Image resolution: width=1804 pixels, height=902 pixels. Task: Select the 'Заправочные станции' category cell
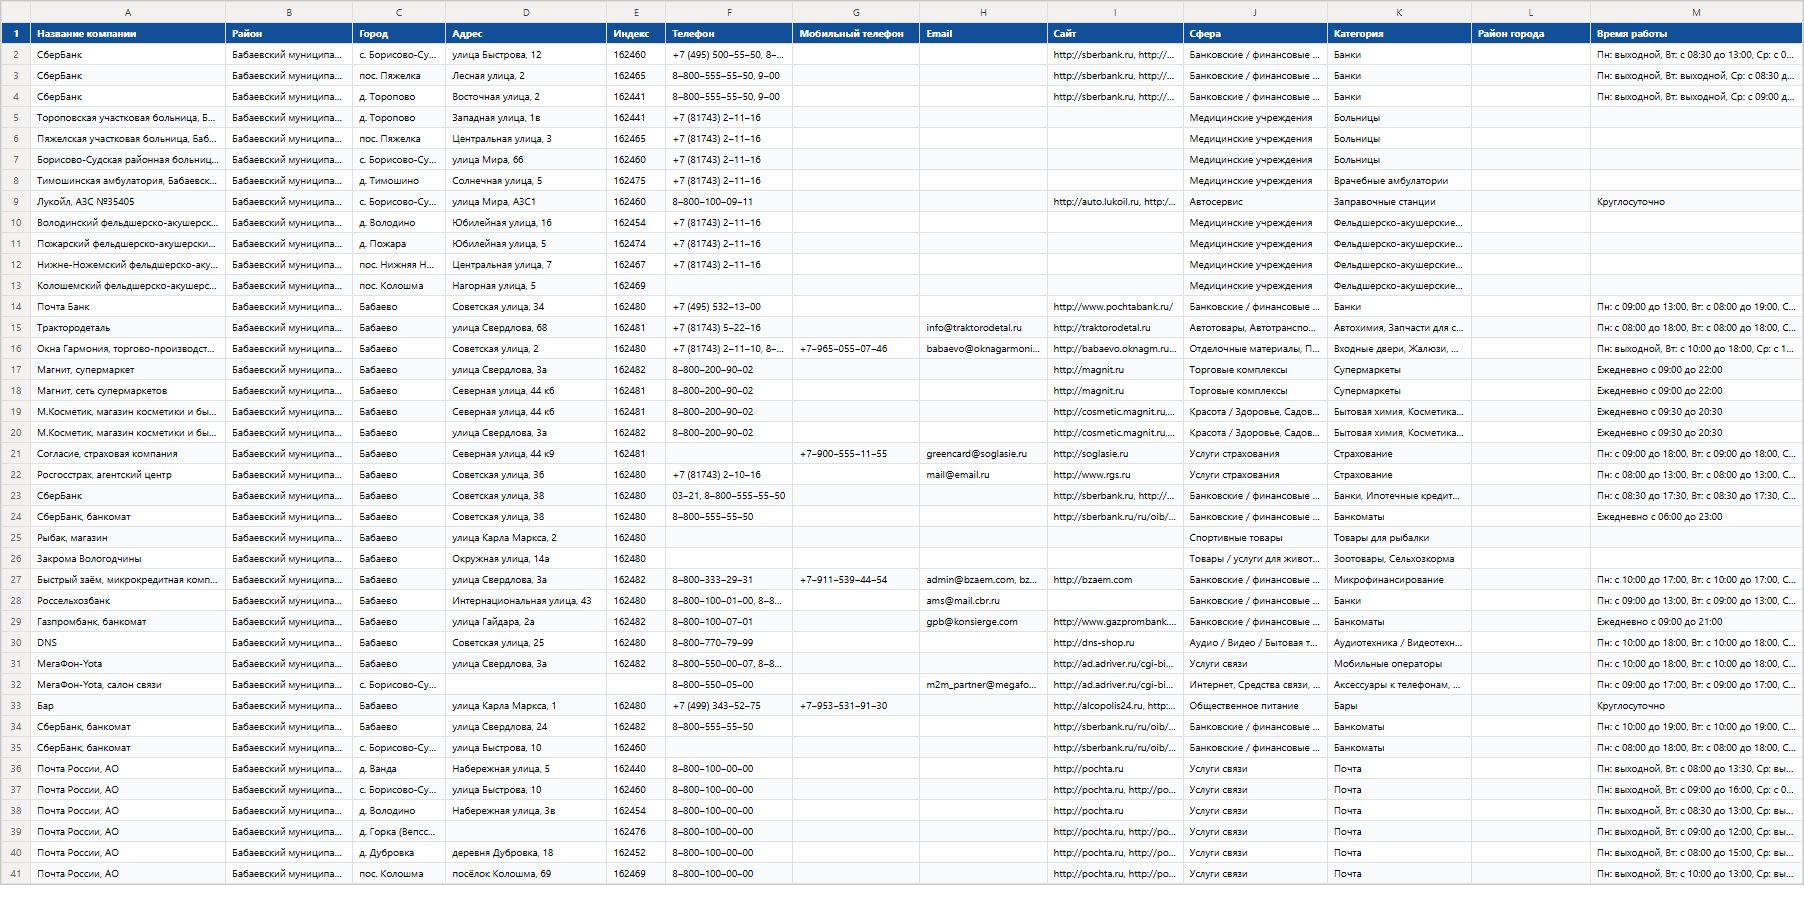1399,202
